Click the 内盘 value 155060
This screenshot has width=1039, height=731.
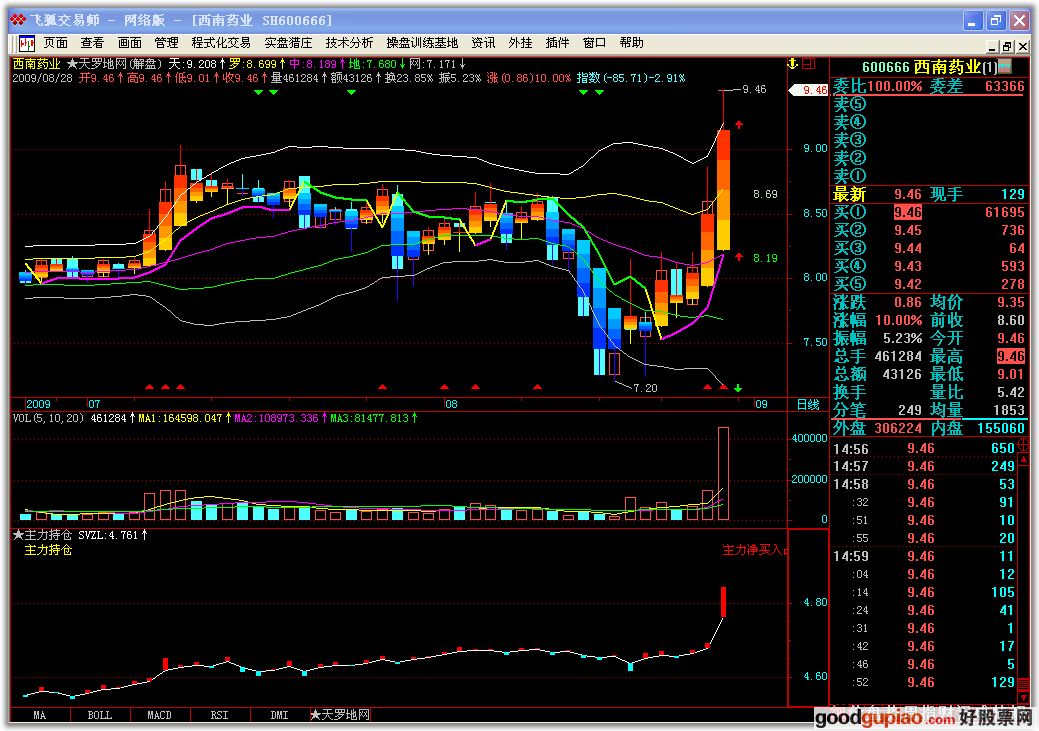pyautogui.click(x=1001, y=428)
